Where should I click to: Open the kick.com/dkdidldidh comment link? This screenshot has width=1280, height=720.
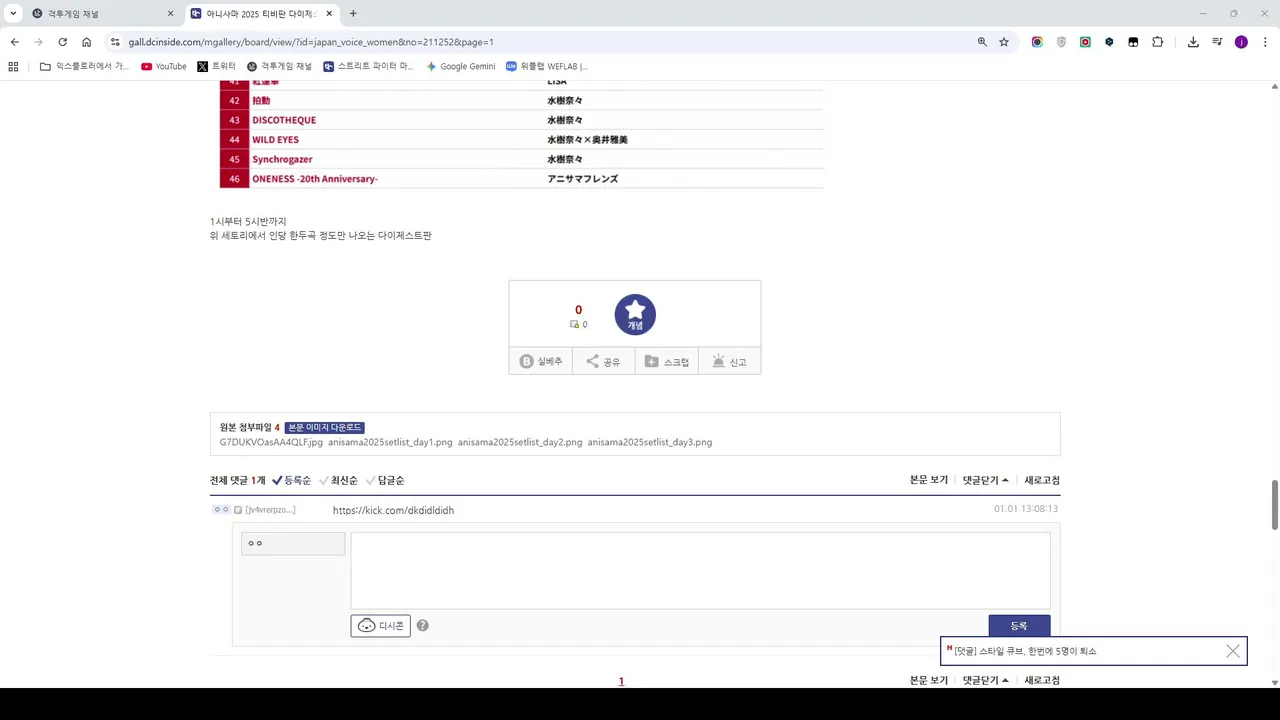pos(393,510)
